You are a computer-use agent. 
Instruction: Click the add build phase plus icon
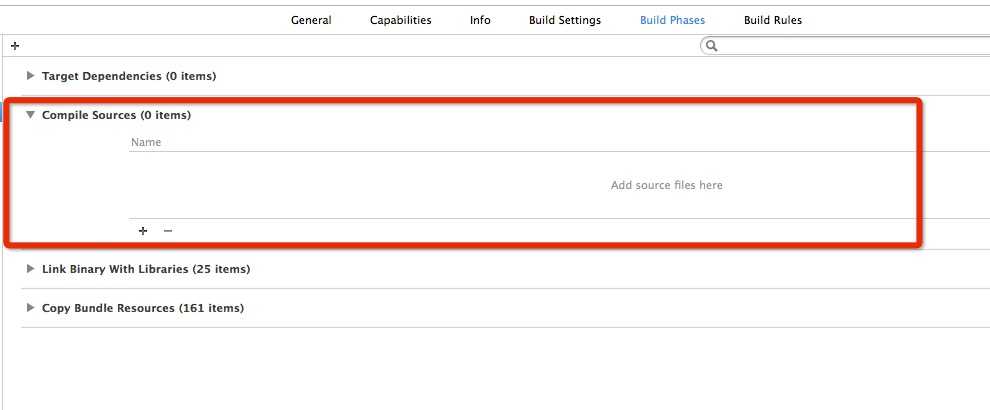click(15, 46)
